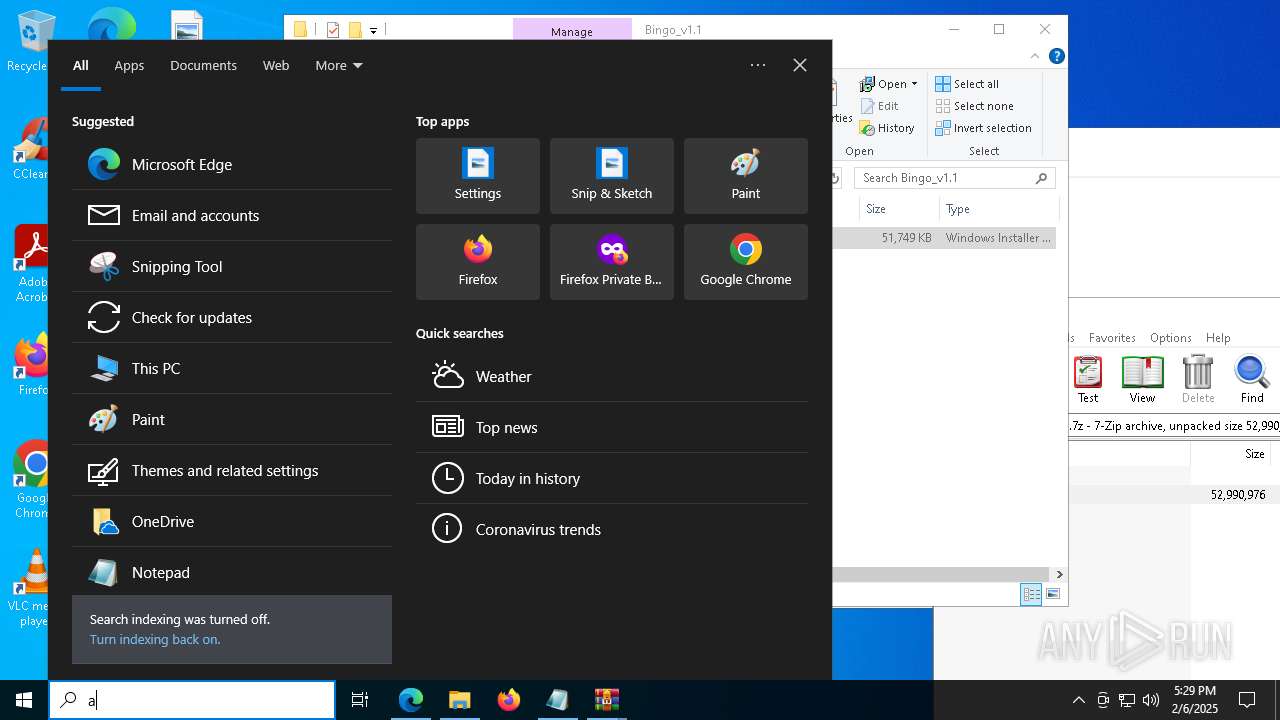Viewport: 1280px width, 720px height.
Task: Switch to All search tab
Action: [81, 65]
